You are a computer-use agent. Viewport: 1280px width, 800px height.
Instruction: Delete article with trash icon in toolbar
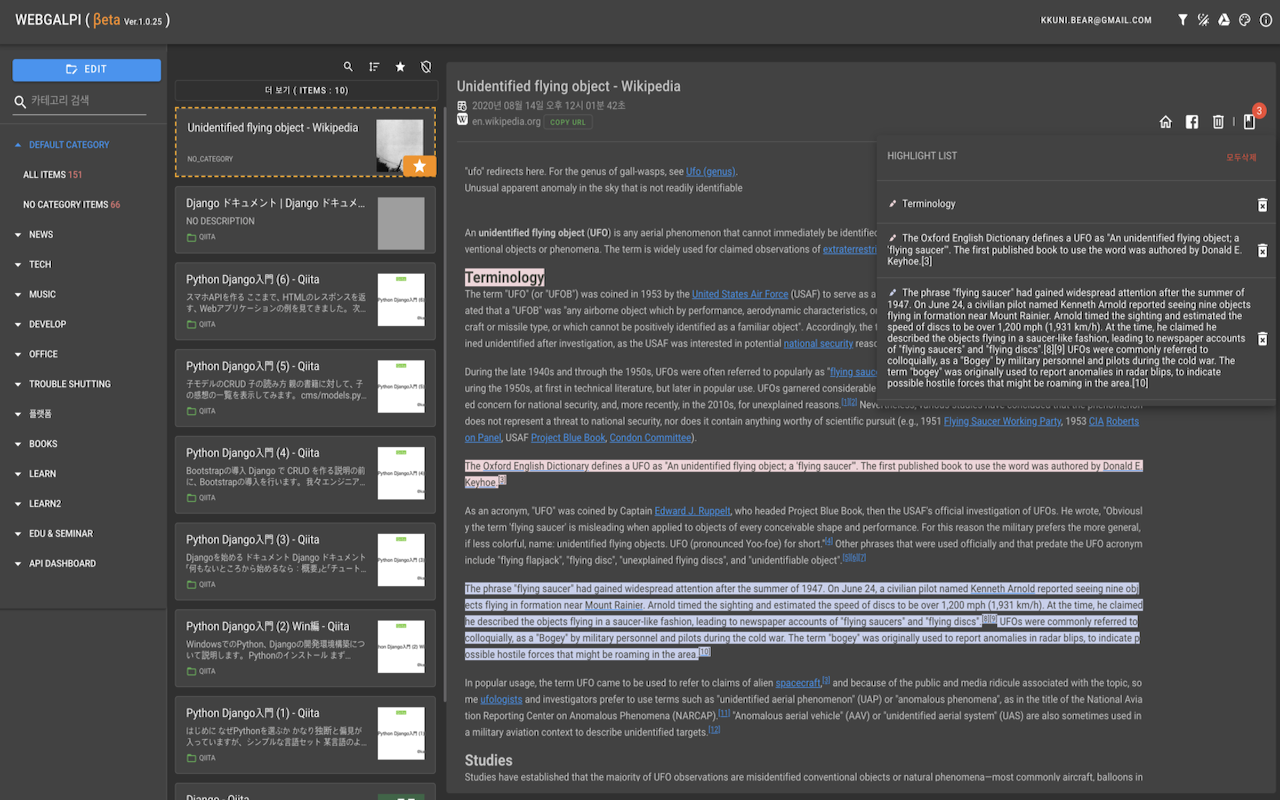[x=1218, y=122]
